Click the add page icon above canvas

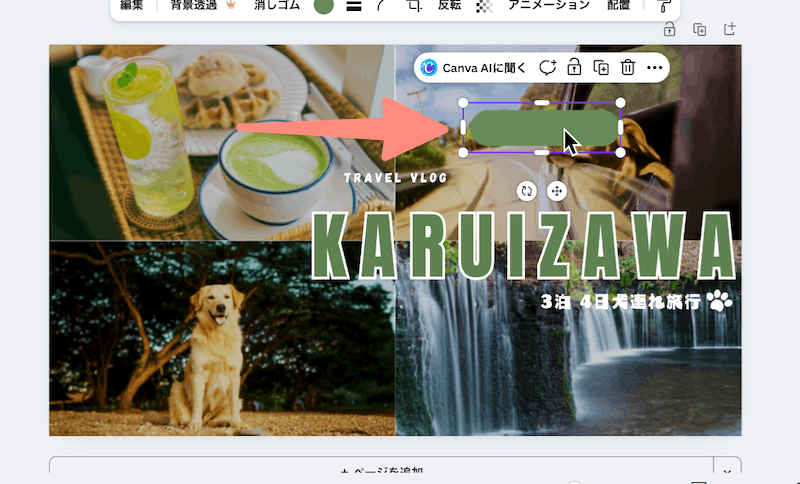pos(730,29)
